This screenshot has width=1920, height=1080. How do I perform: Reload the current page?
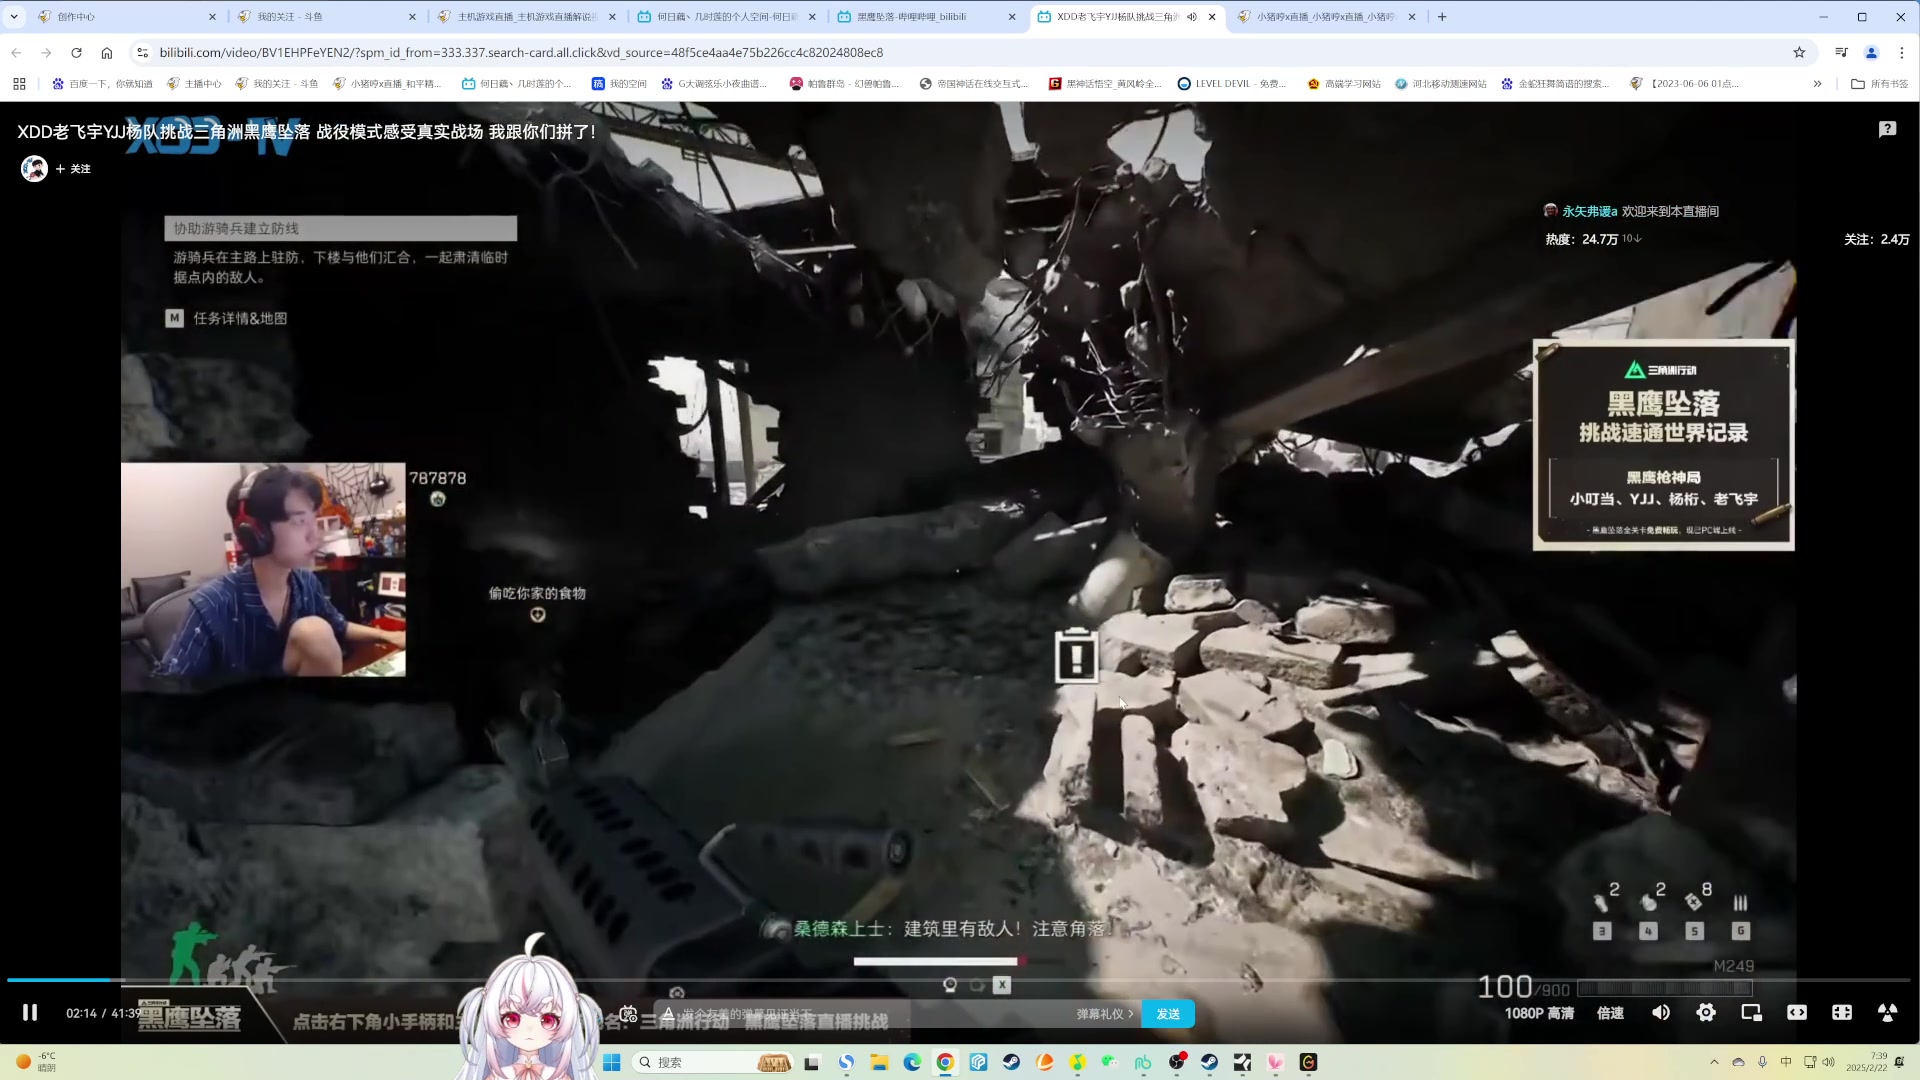76,53
